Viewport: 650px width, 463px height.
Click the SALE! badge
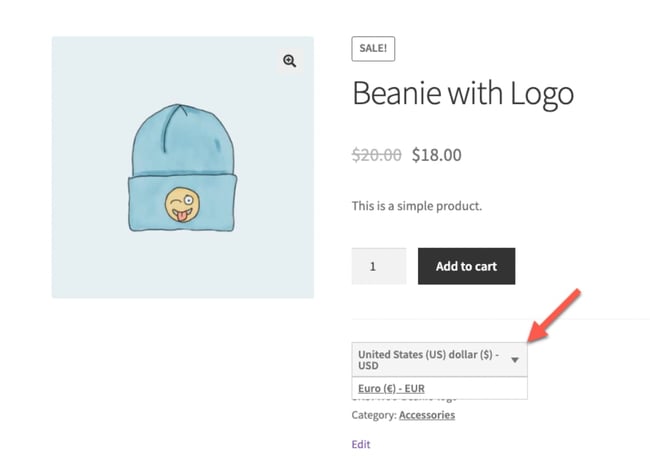pyautogui.click(x=373, y=48)
